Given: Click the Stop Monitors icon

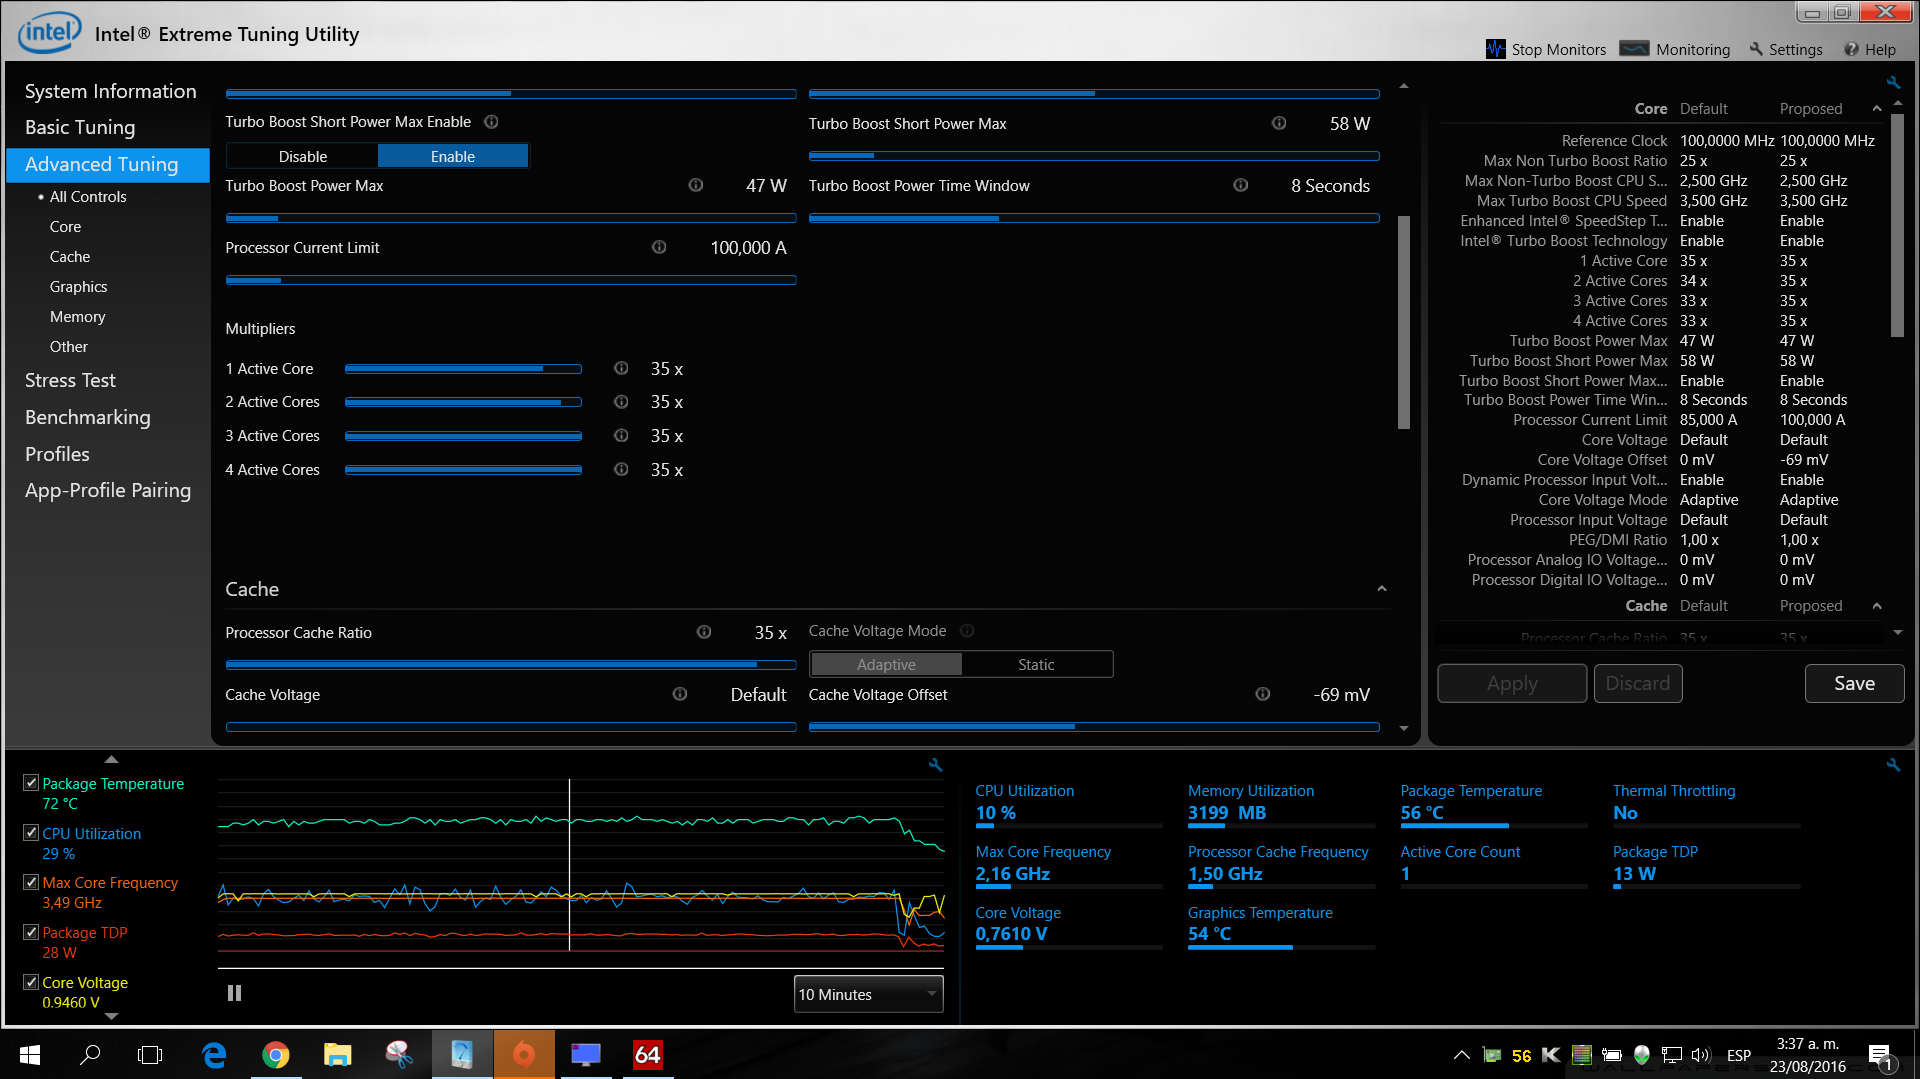Looking at the screenshot, I should (x=1495, y=49).
